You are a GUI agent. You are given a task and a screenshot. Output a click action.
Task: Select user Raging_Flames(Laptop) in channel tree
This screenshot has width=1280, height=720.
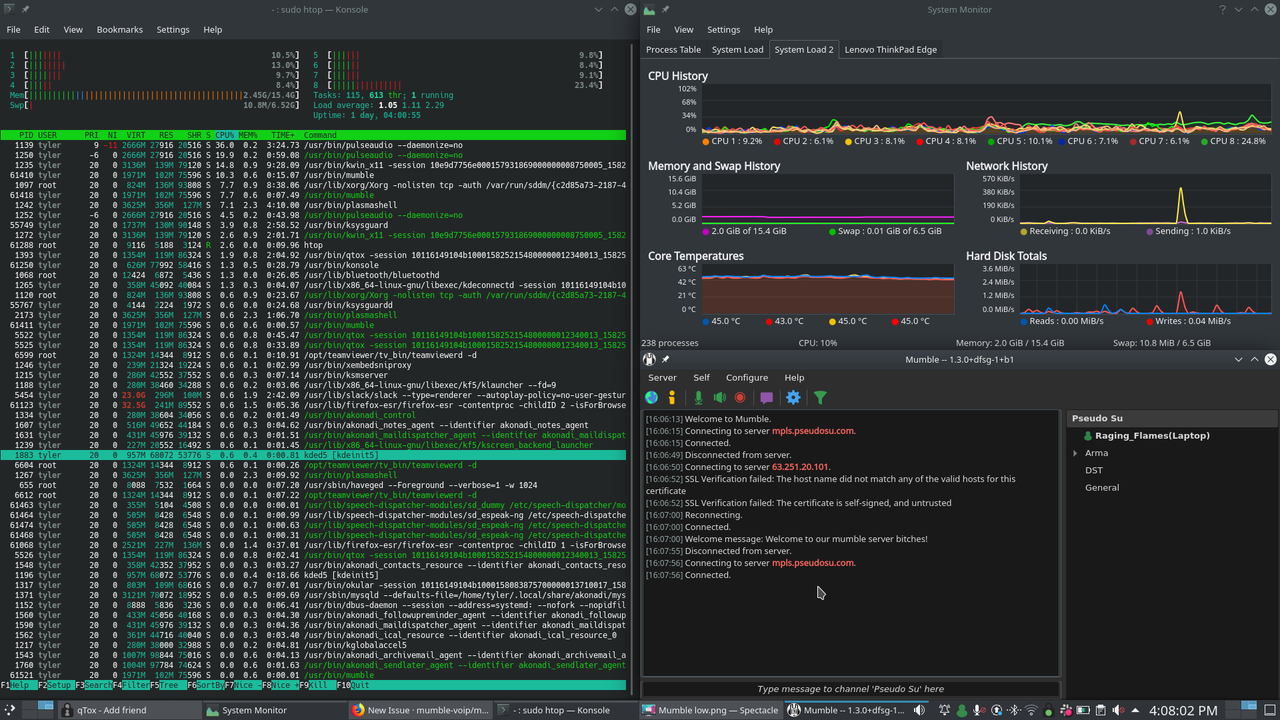click(x=1152, y=436)
